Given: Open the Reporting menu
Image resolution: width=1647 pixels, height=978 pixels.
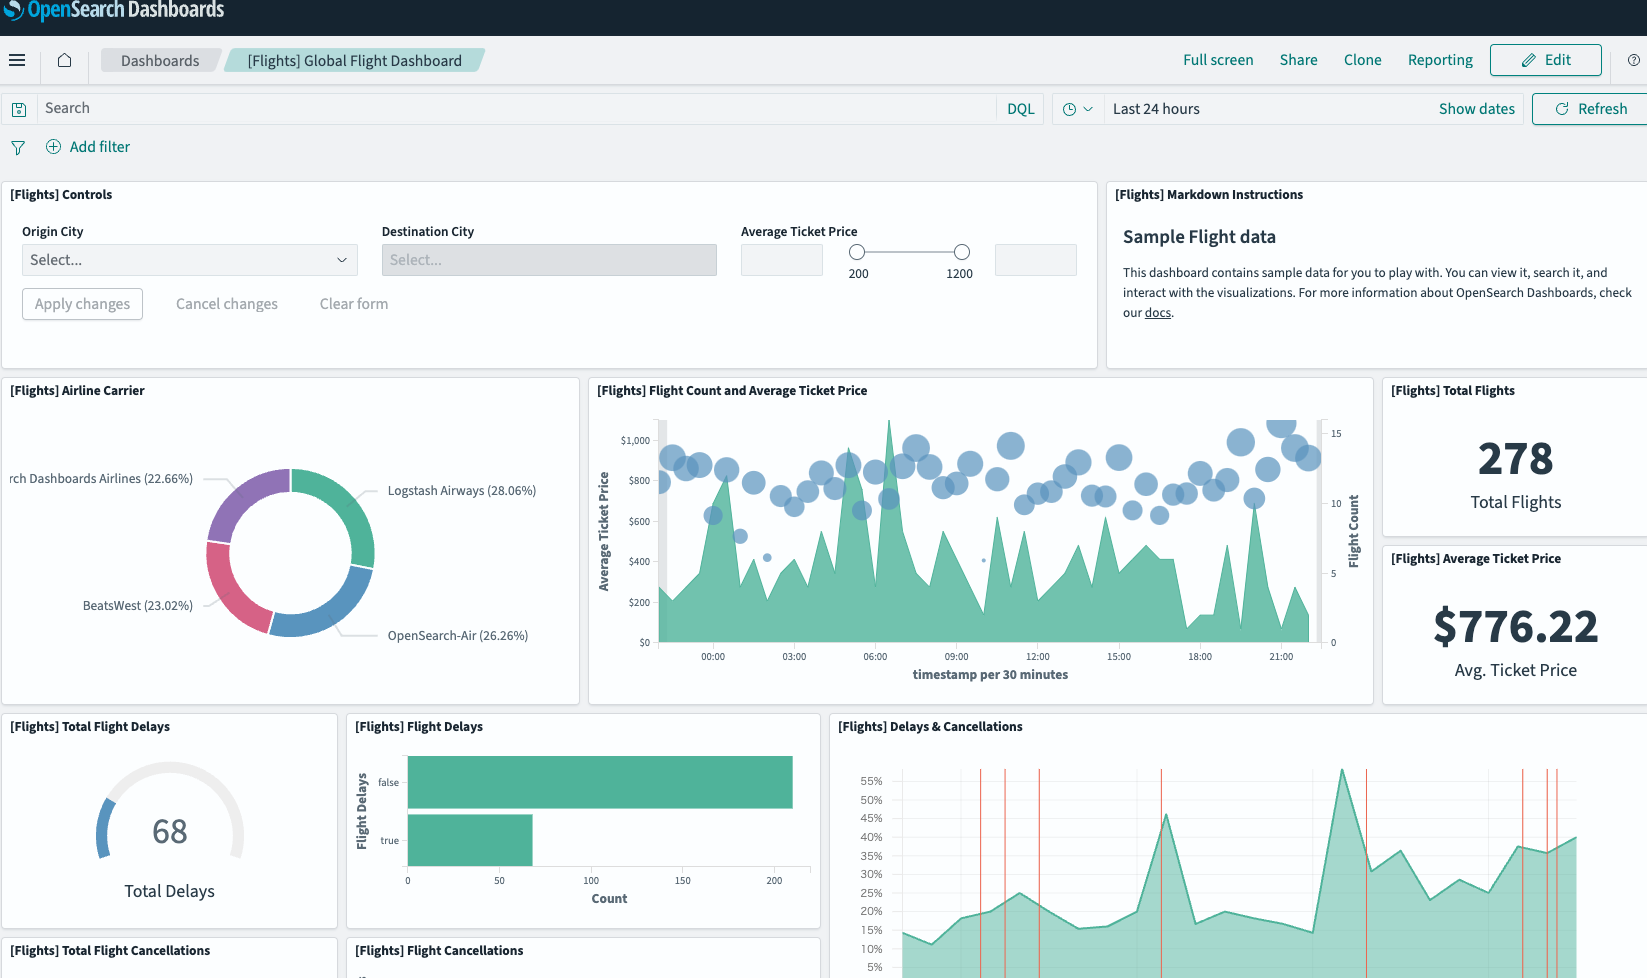Looking at the screenshot, I should [x=1440, y=60].
